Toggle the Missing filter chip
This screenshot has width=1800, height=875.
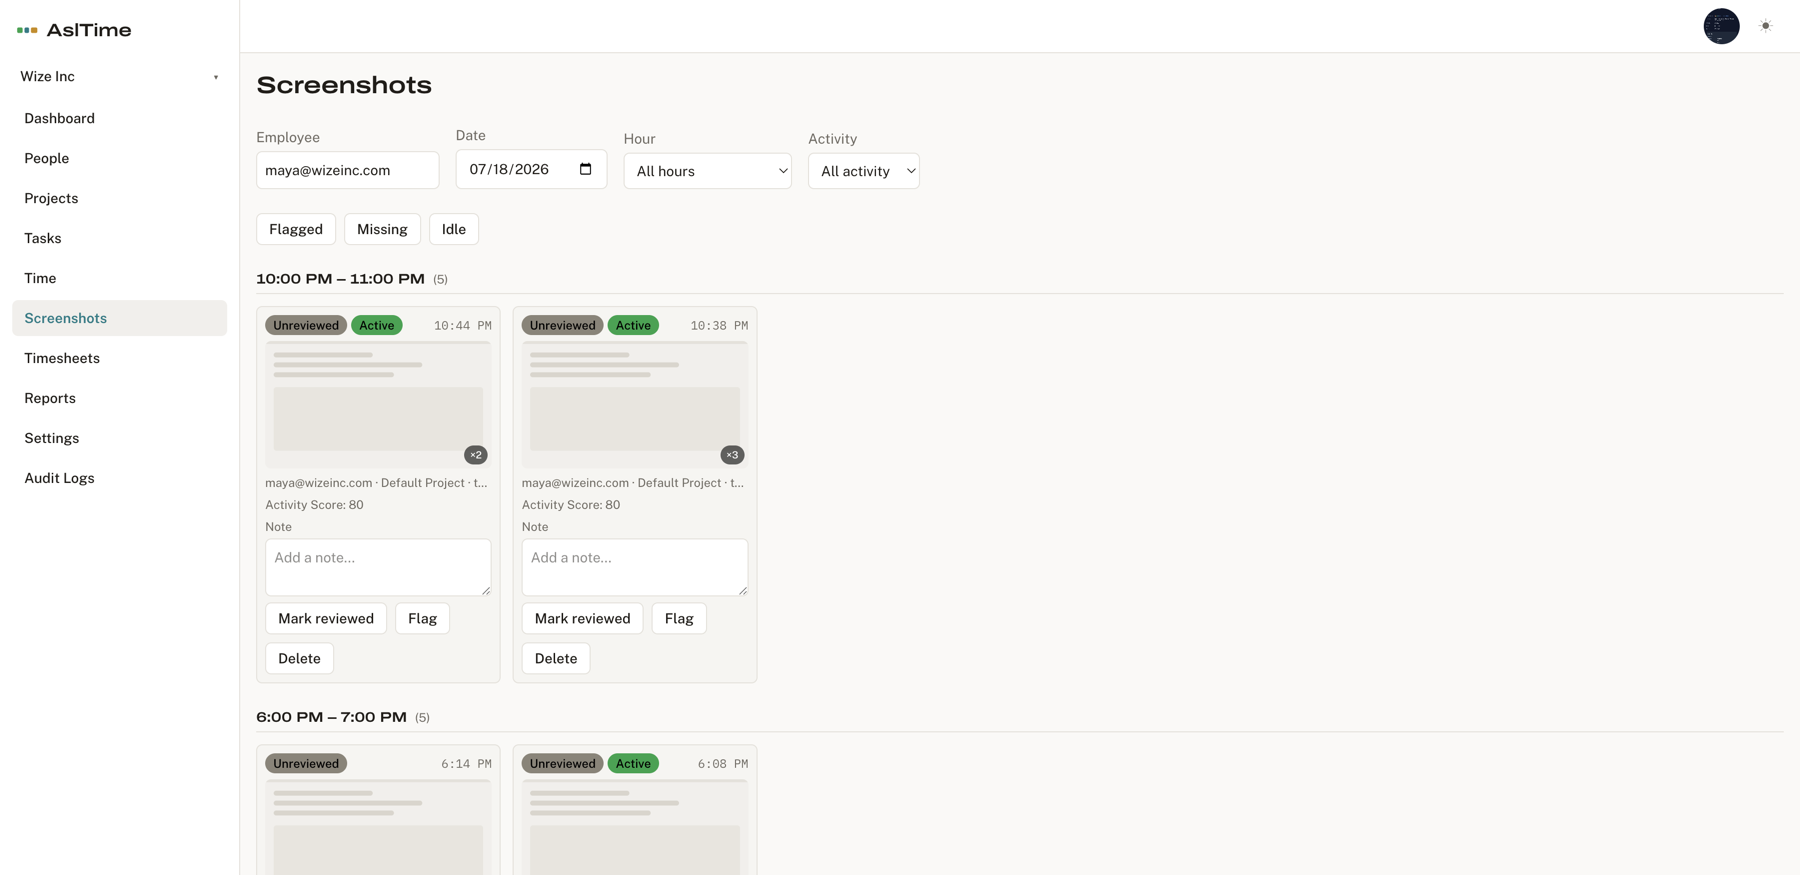click(382, 229)
